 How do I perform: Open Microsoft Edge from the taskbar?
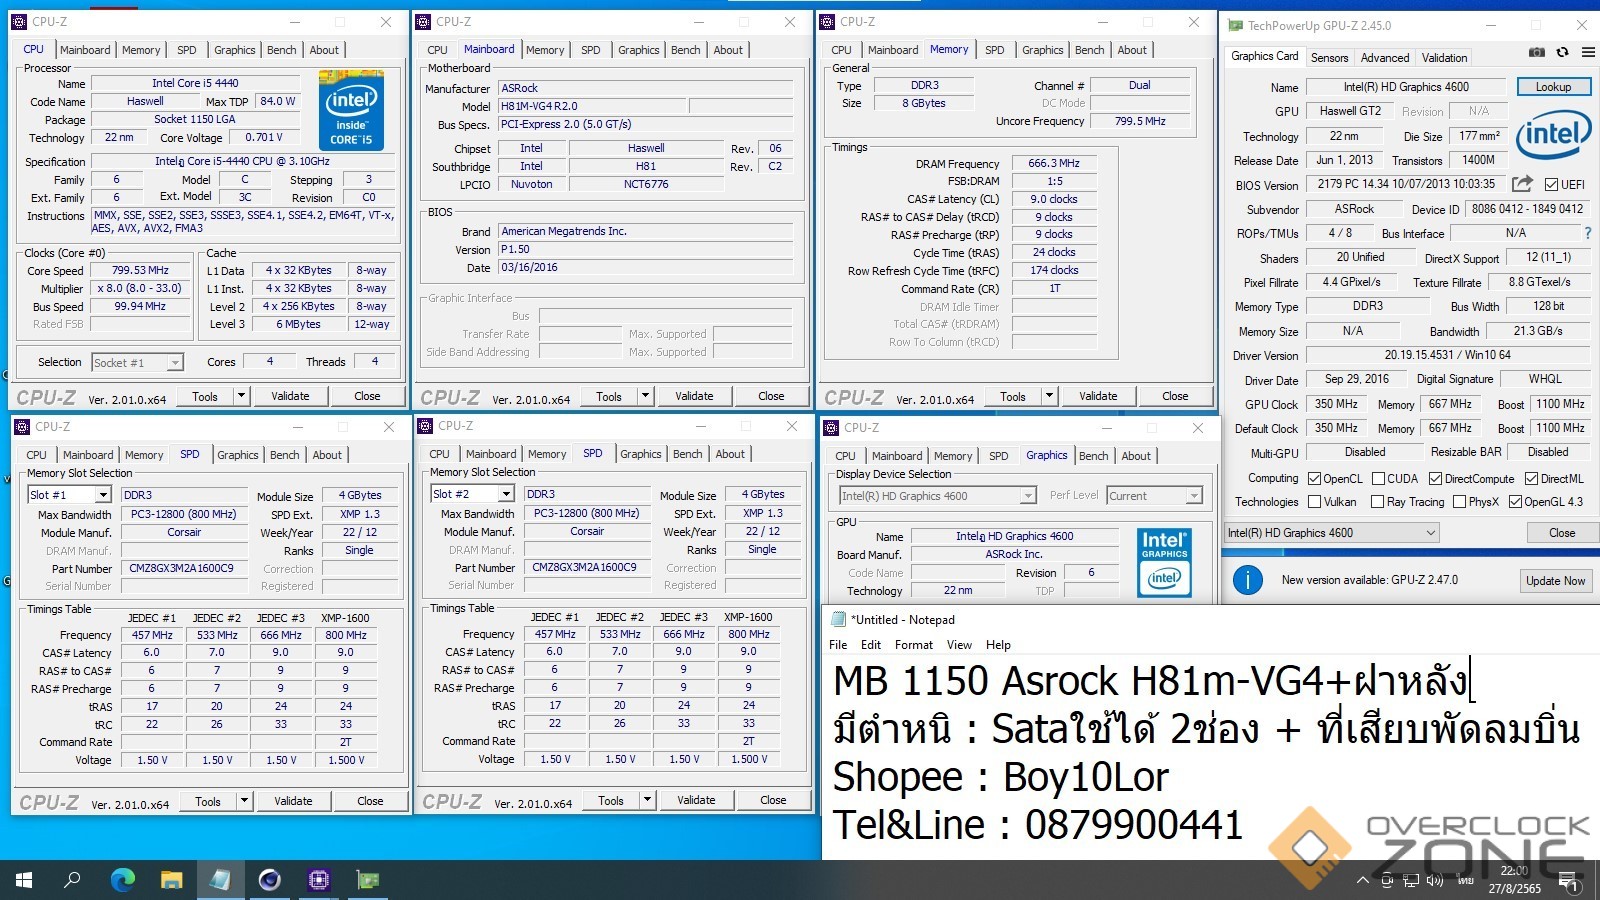[122, 880]
